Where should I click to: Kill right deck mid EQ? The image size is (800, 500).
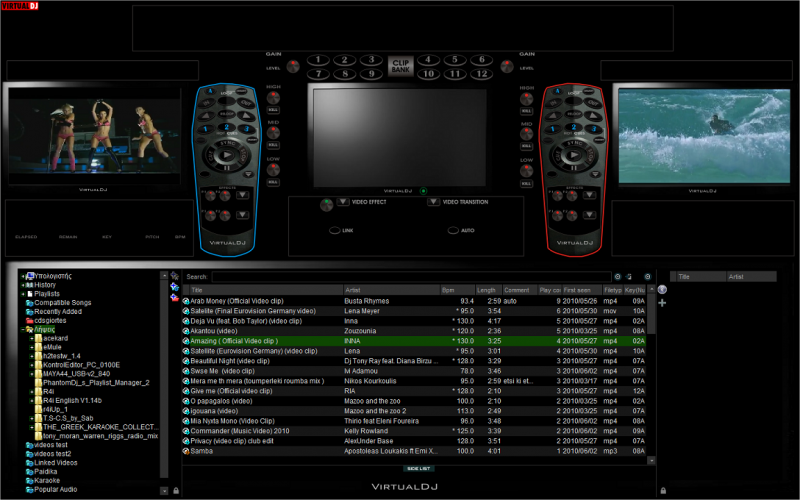[526, 146]
